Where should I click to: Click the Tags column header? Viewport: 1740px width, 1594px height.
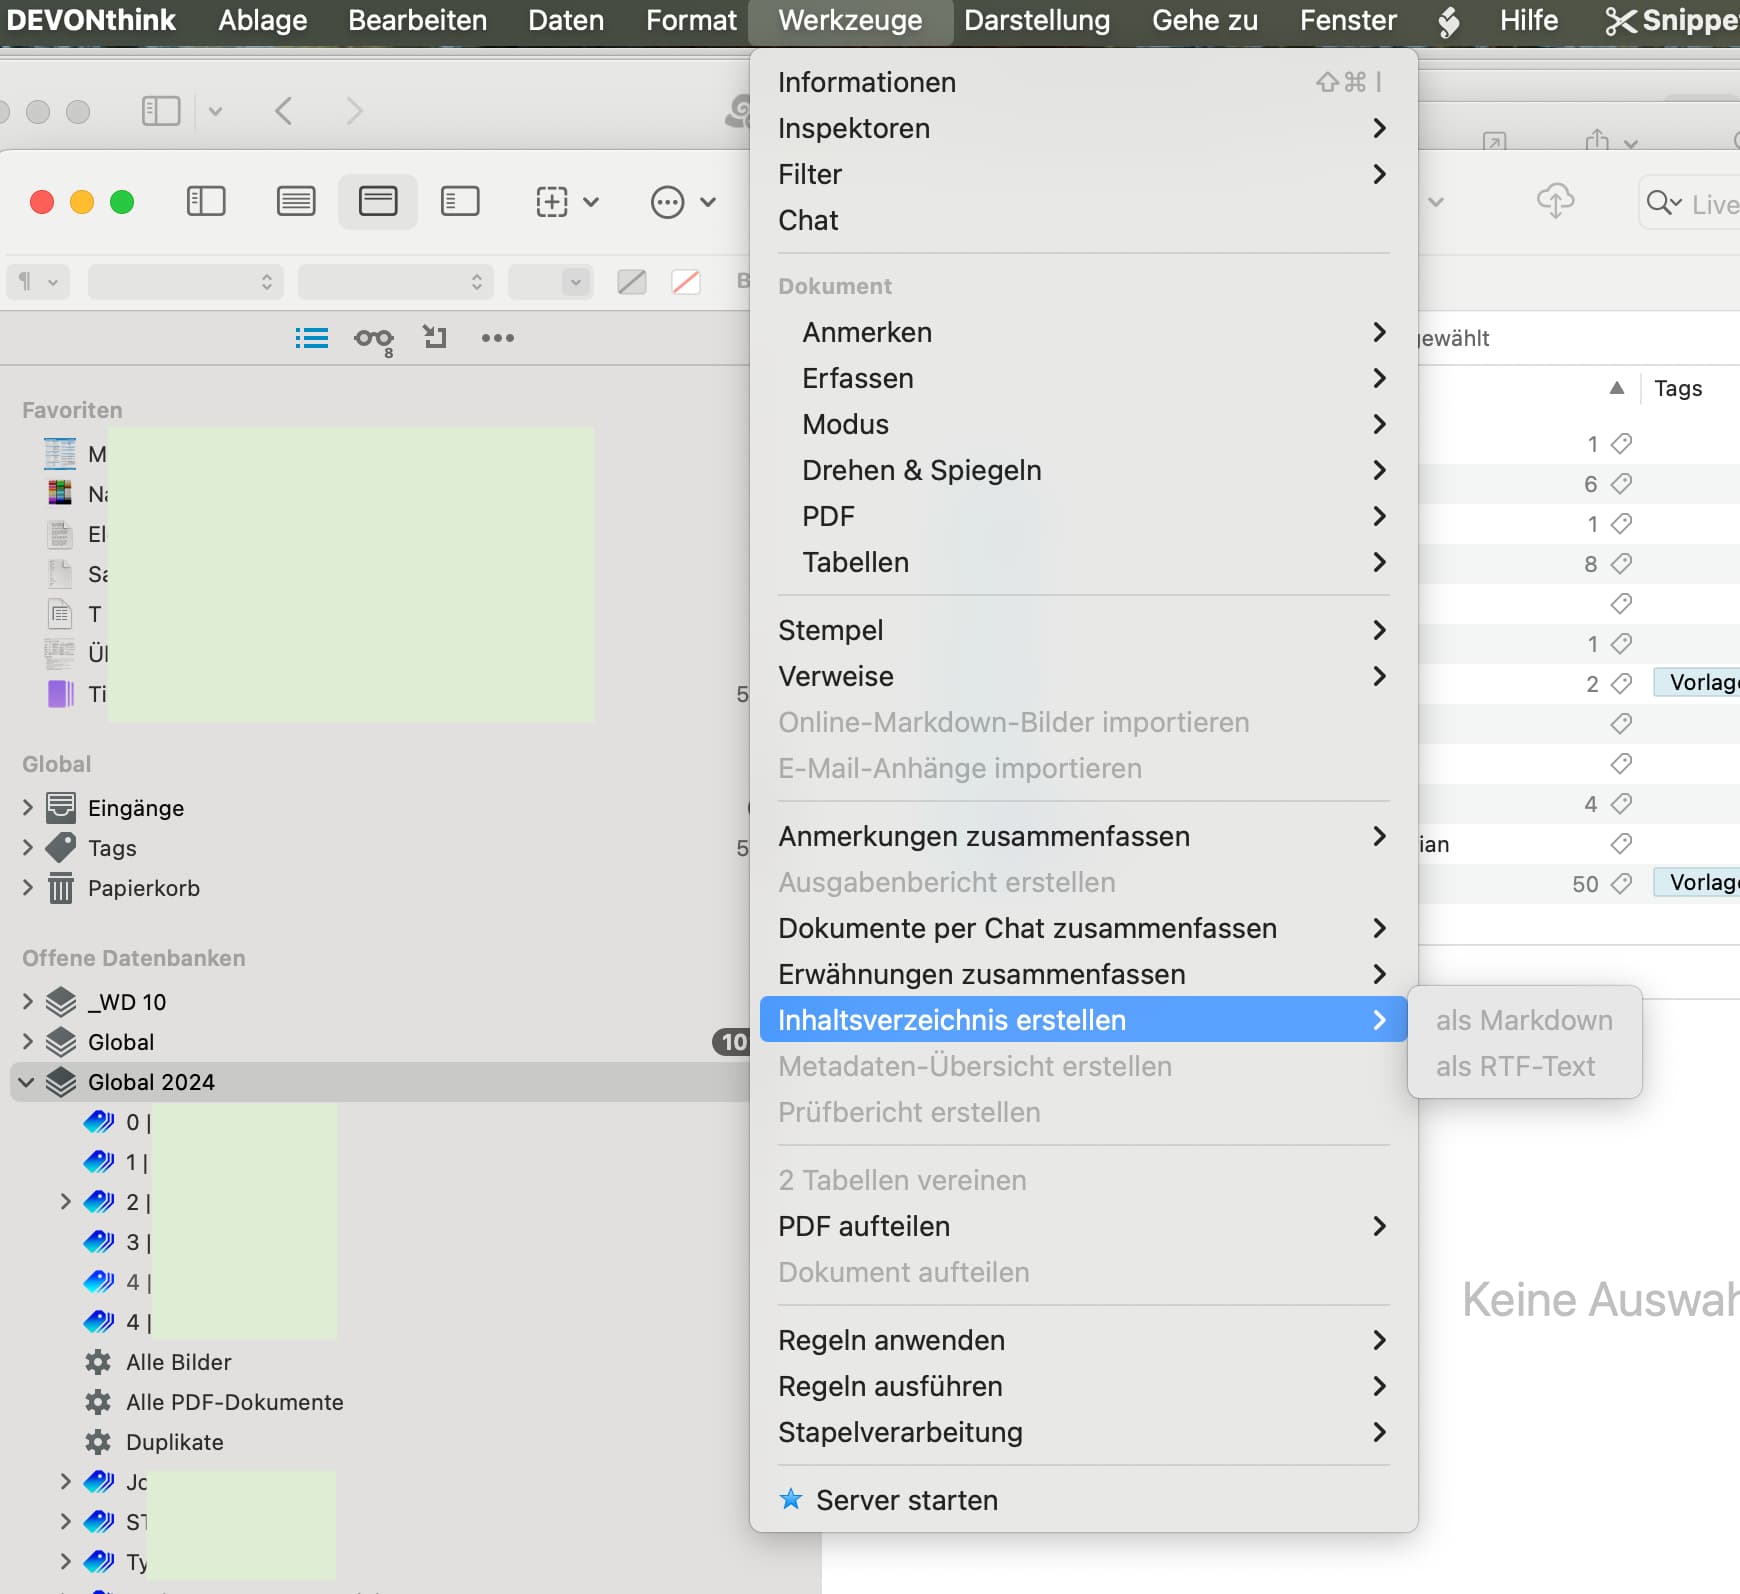pyautogui.click(x=1677, y=389)
